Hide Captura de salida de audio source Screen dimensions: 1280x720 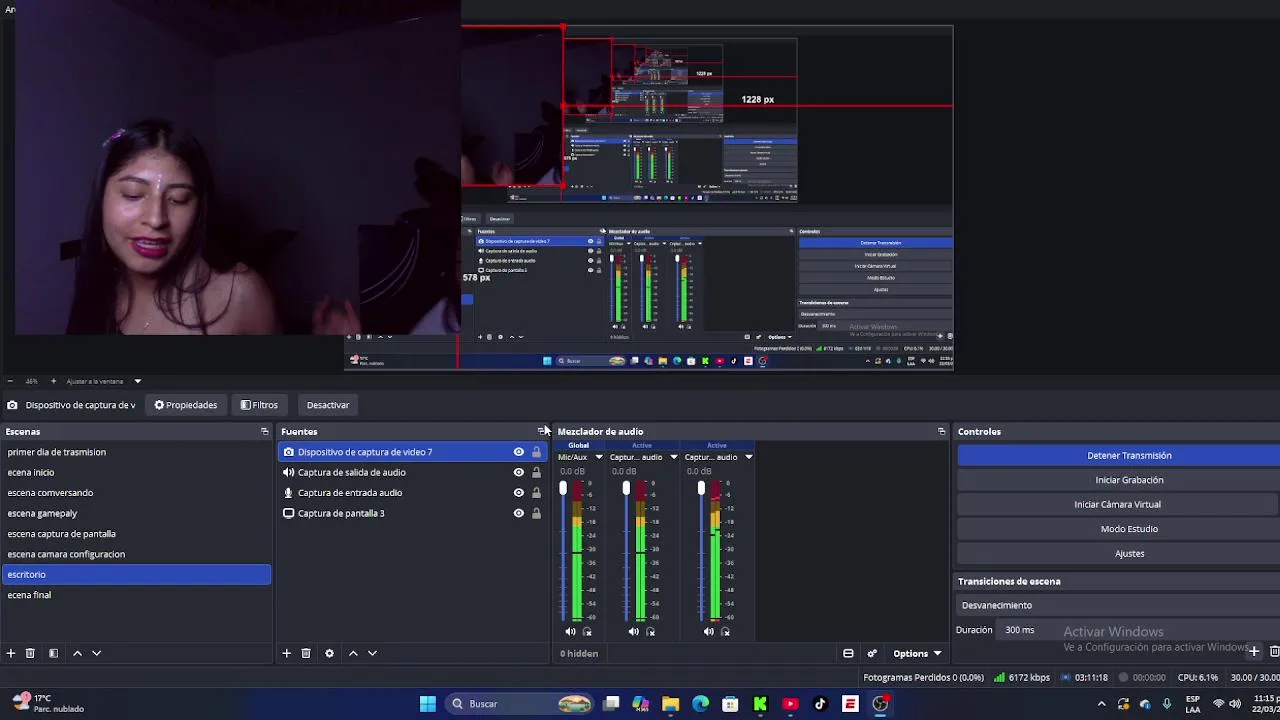tap(518, 472)
